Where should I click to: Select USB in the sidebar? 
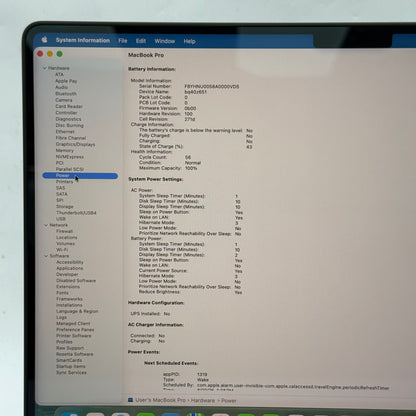click(61, 219)
